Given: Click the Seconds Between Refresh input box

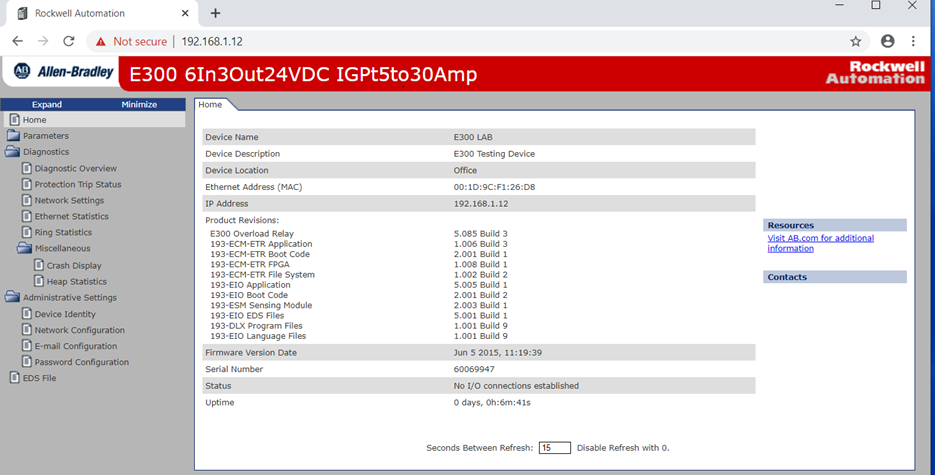Looking at the screenshot, I should click(x=554, y=448).
